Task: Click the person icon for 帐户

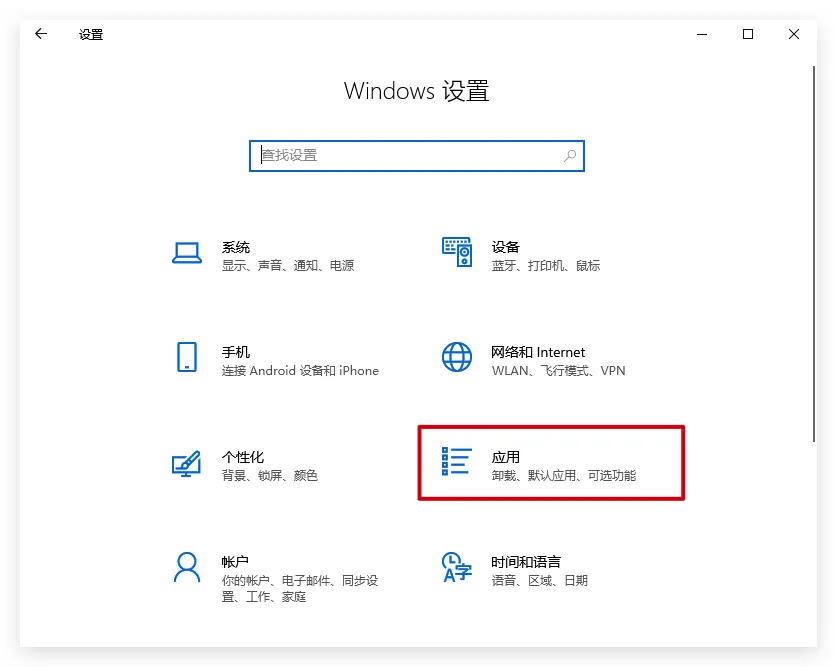Action: coord(187,567)
